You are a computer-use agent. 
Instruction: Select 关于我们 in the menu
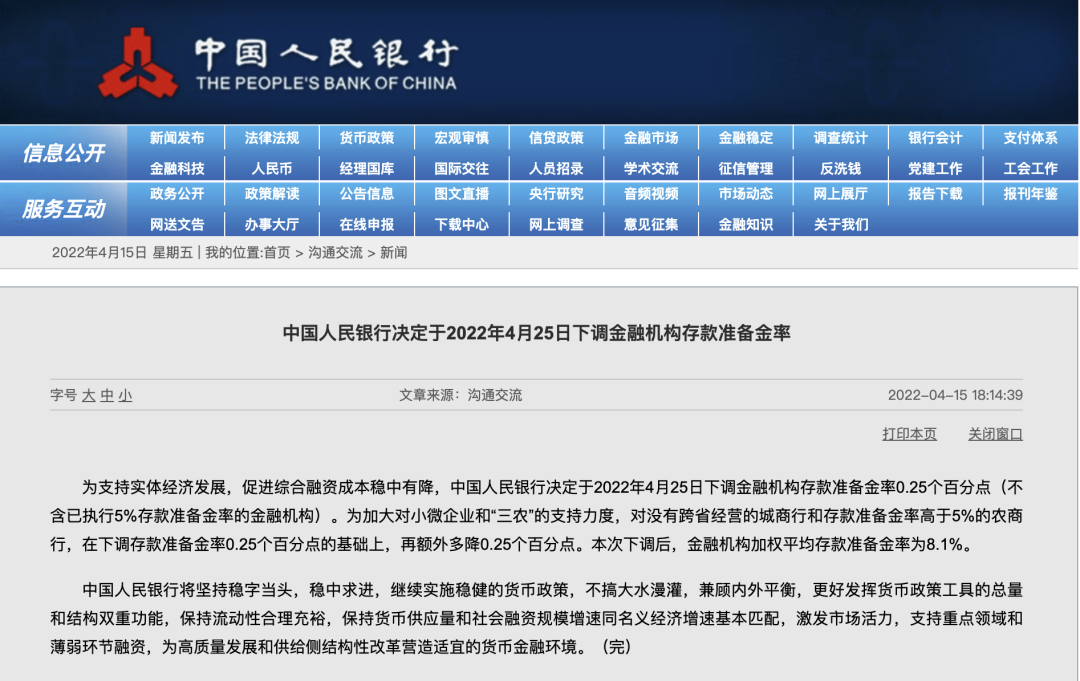click(x=840, y=225)
